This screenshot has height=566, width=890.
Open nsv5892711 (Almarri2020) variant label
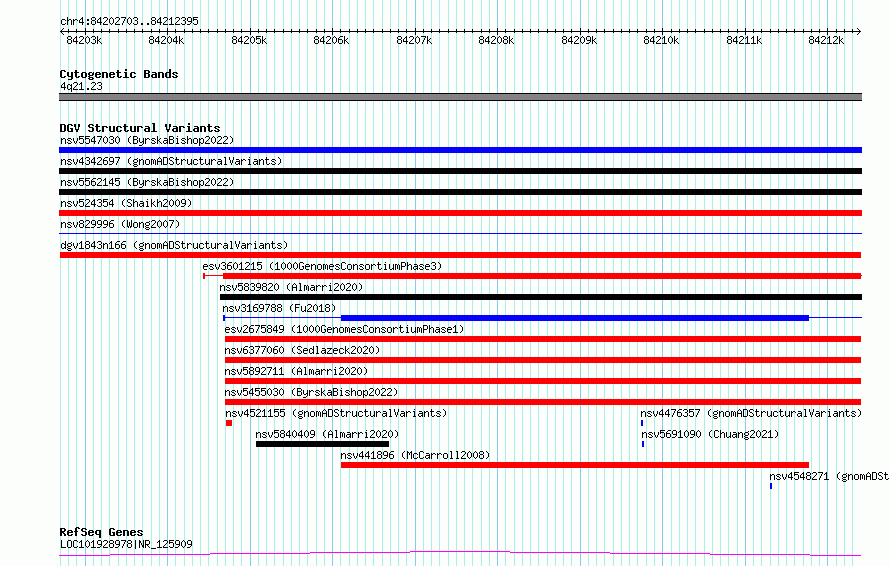296,371
